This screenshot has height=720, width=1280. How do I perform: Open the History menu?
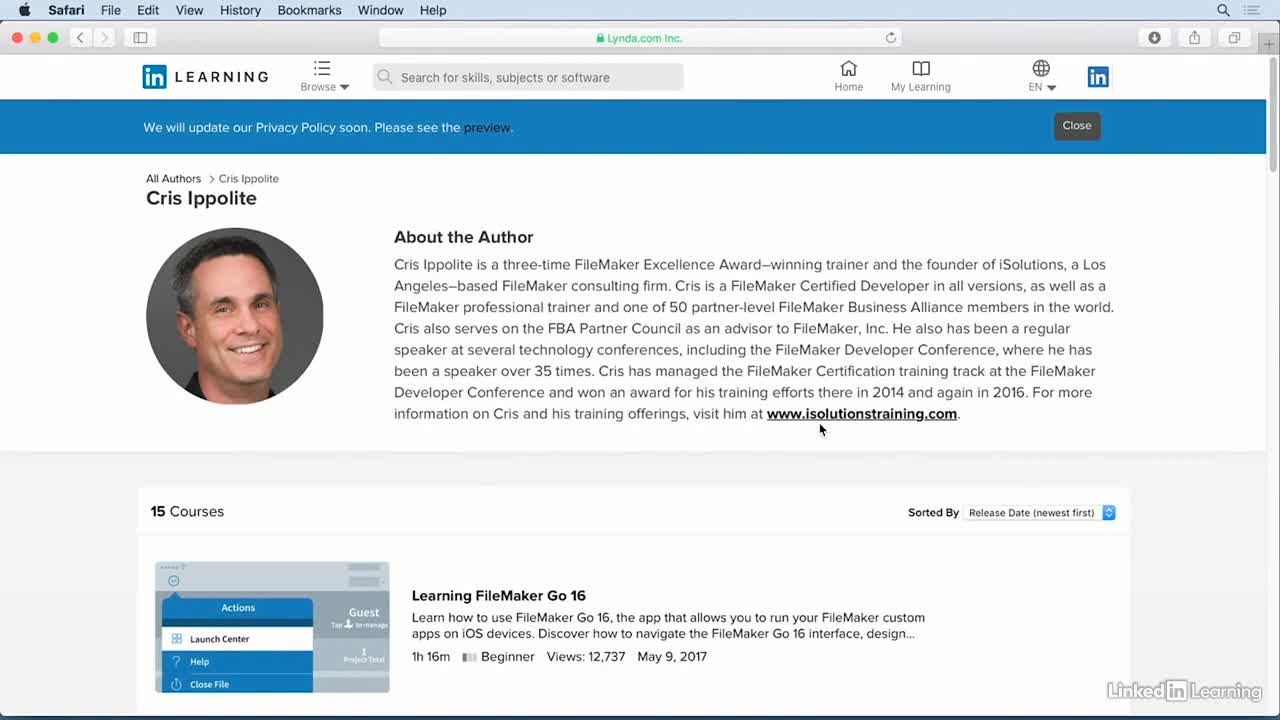click(x=240, y=10)
